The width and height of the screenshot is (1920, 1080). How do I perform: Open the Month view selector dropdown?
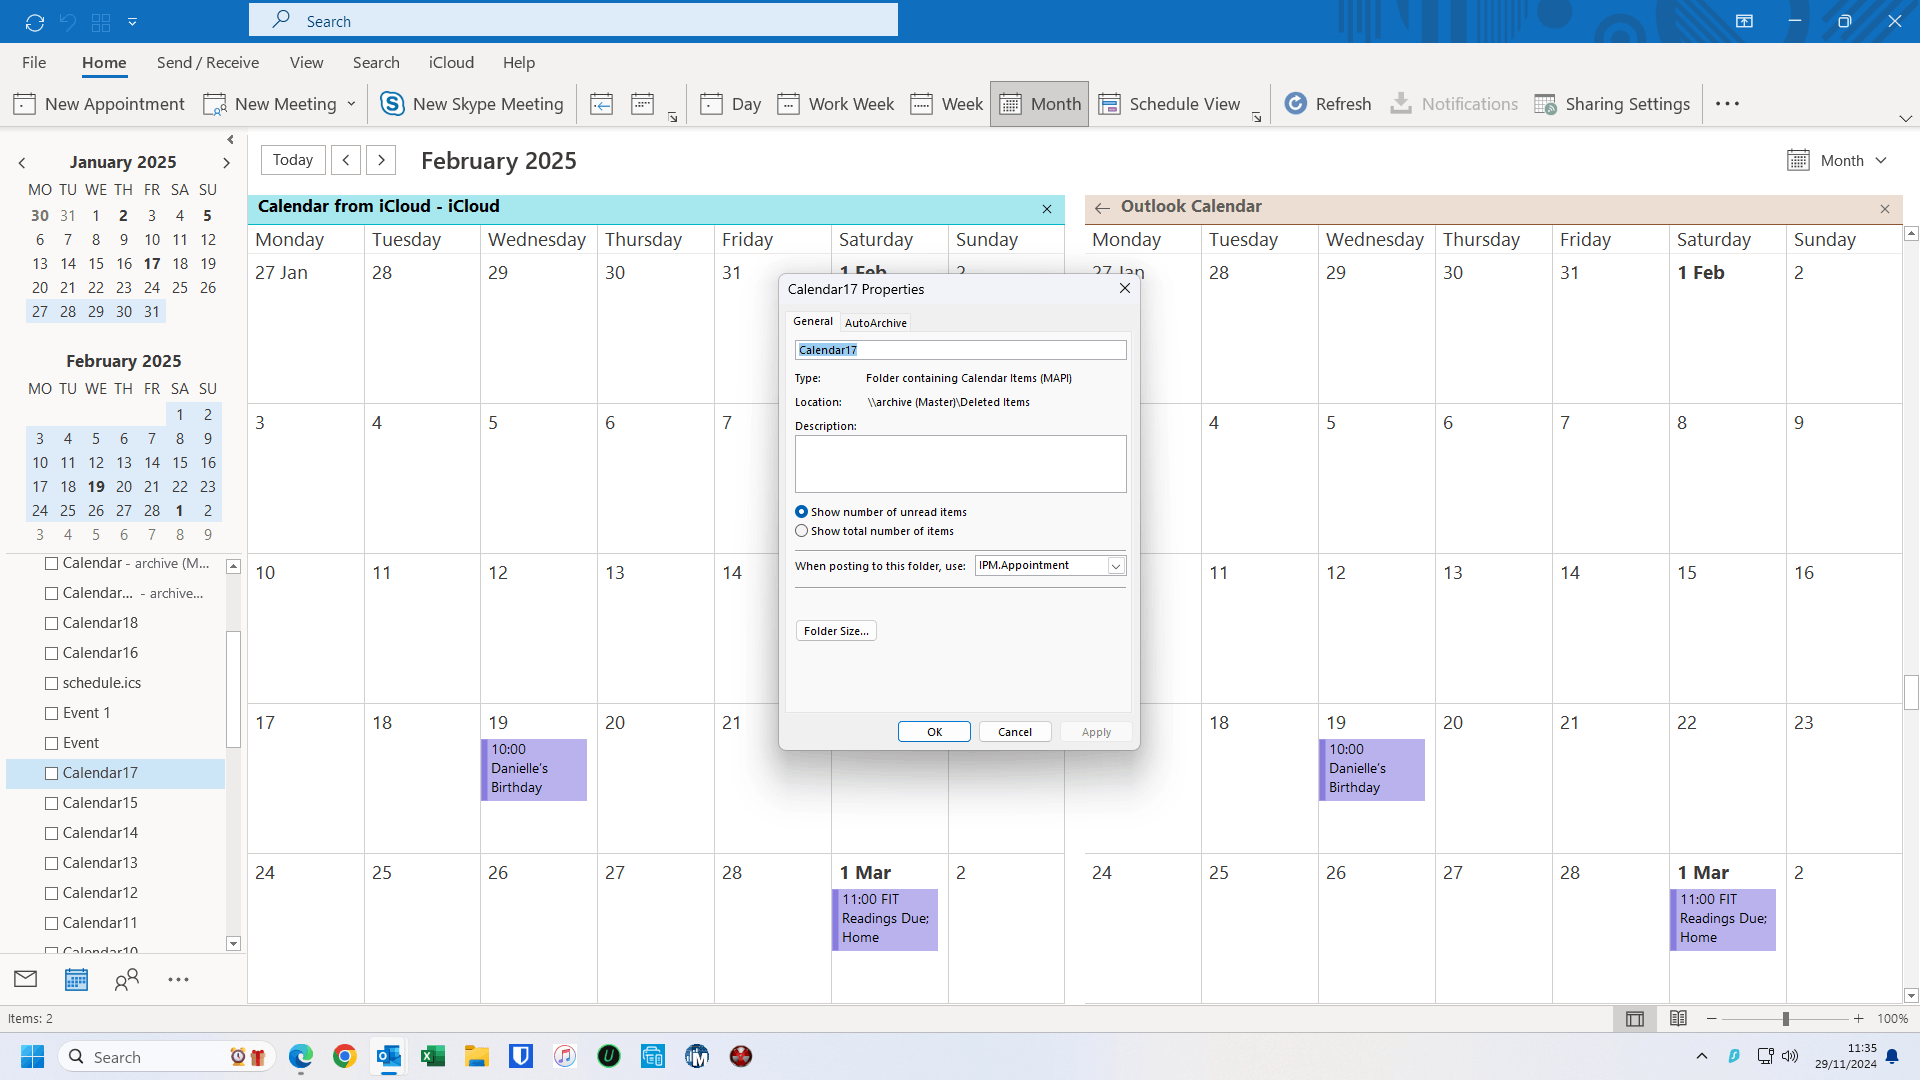(1837, 160)
